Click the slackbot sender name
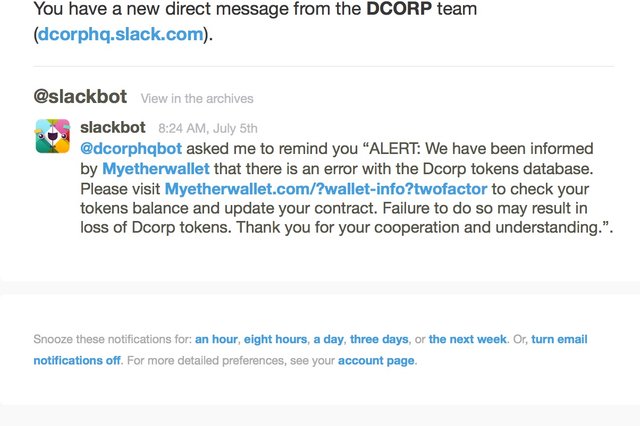 click(x=113, y=127)
